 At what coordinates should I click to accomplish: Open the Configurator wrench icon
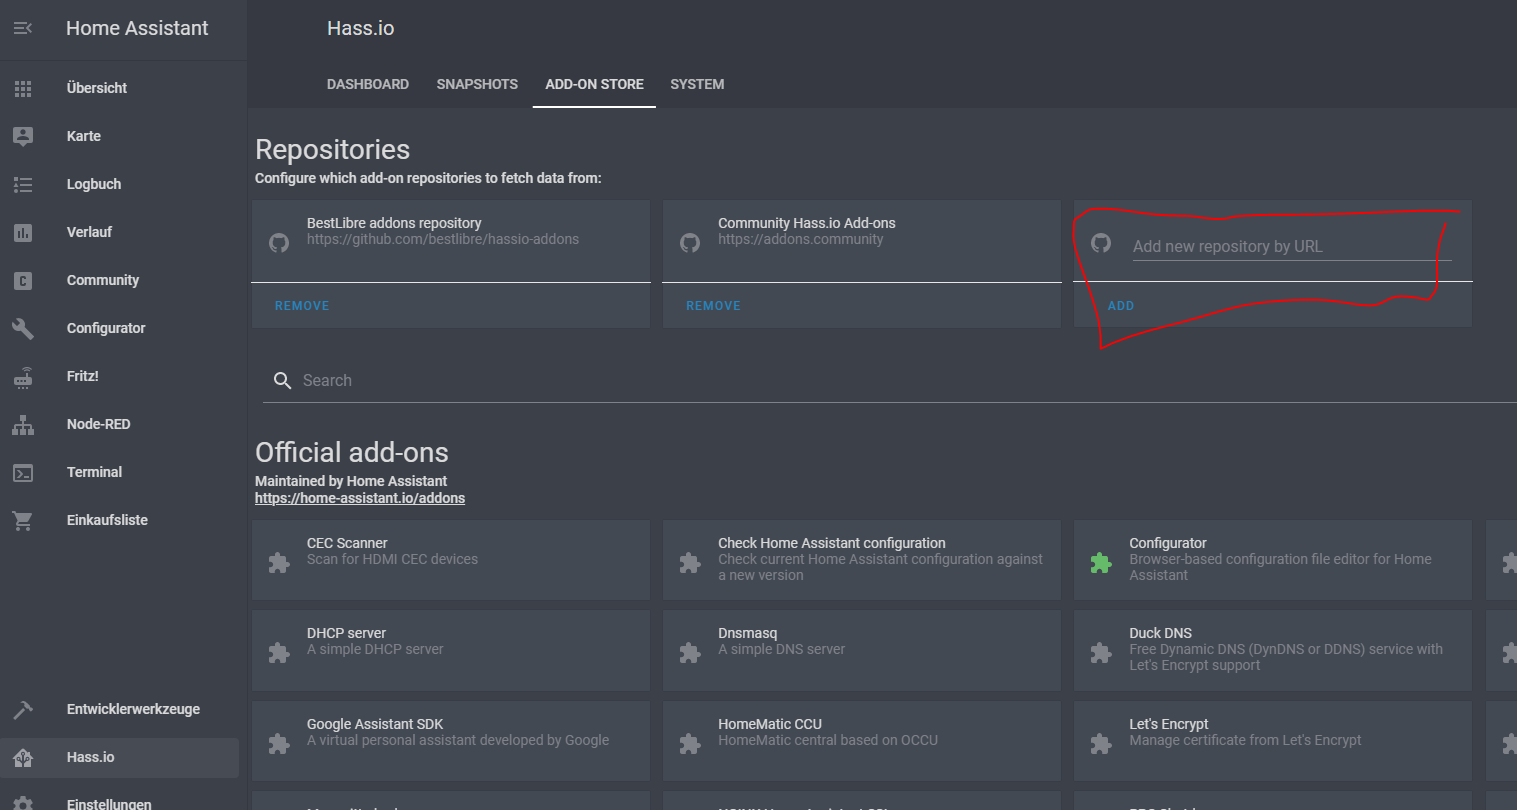point(23,328)
